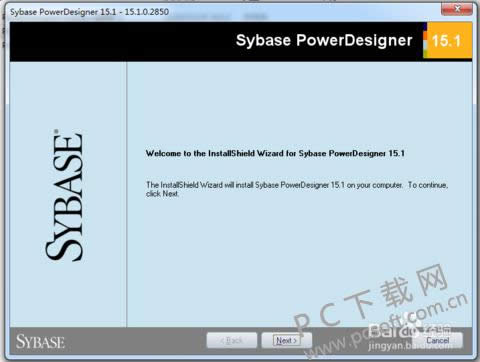480x362 pixels.
Task: Click the Next button to continue installation
Action: click(287, 340)
